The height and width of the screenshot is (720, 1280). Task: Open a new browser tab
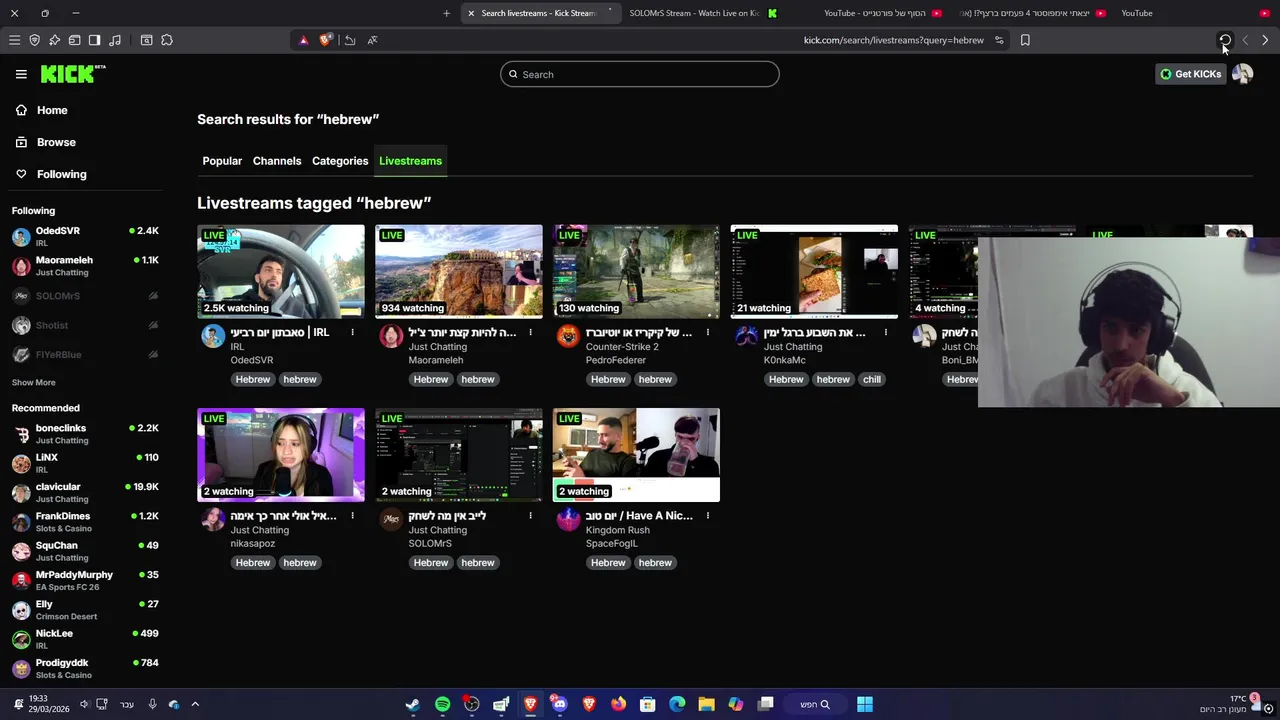[446, 13]
